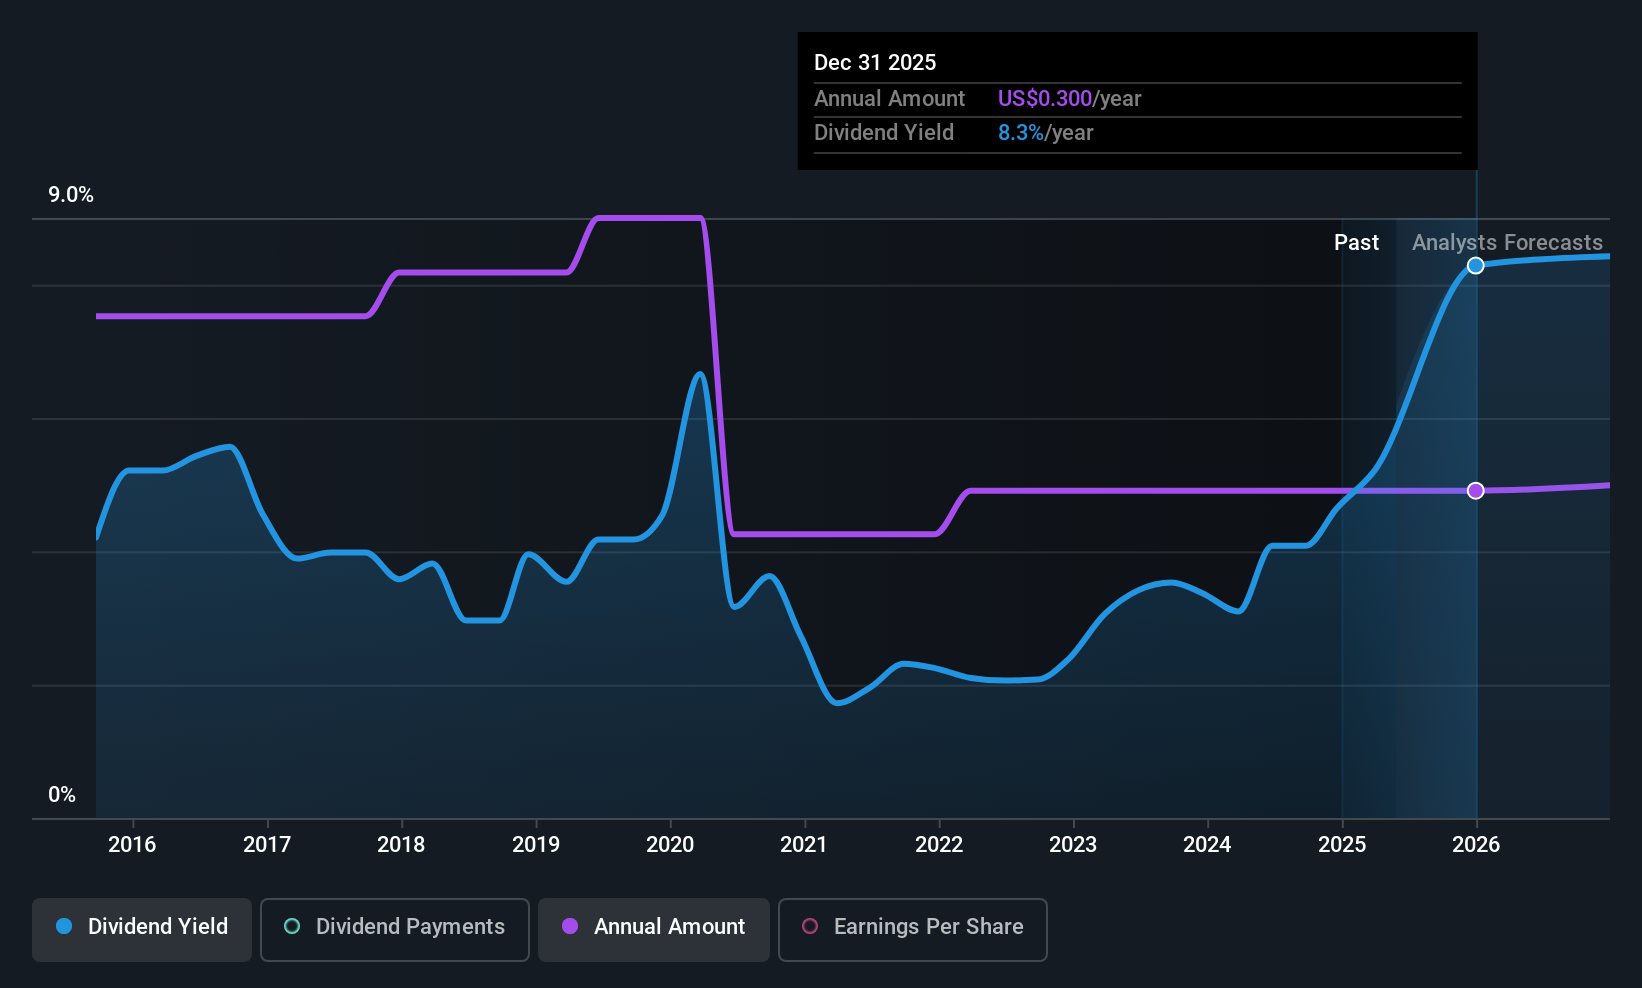Click the US$0.300/year value in tooltip

[x=1069, y=98]
